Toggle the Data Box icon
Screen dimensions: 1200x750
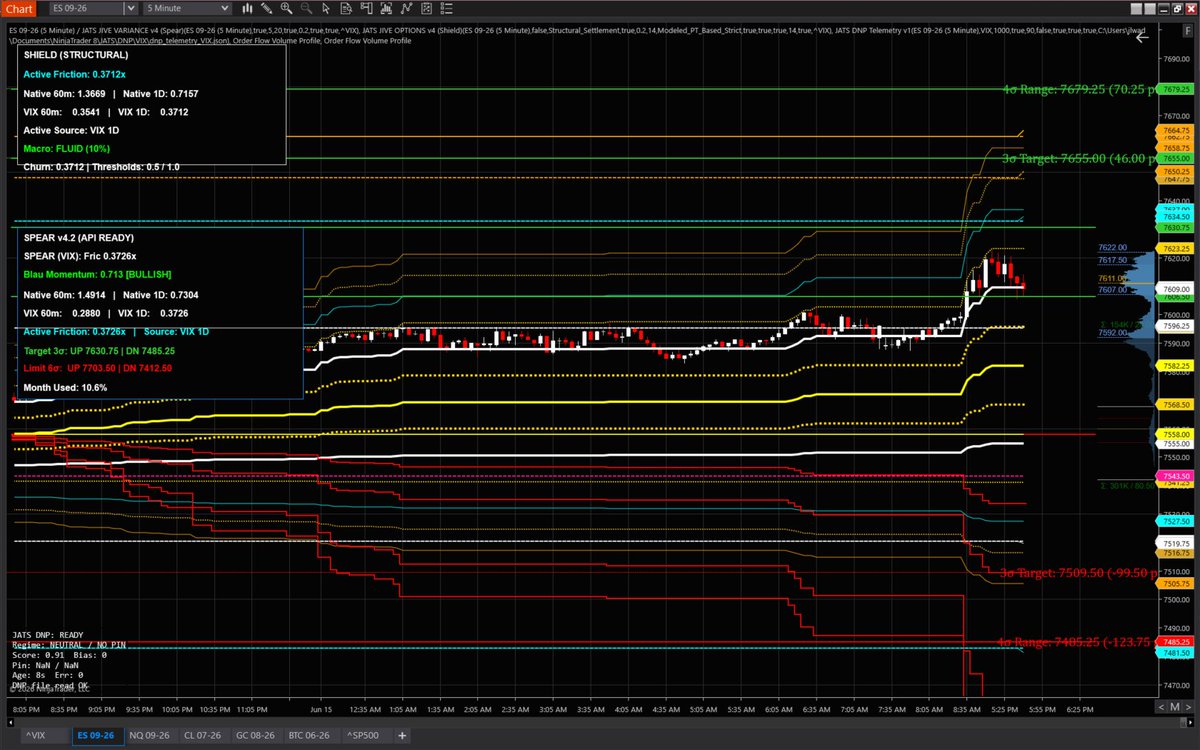click(346, 8)
